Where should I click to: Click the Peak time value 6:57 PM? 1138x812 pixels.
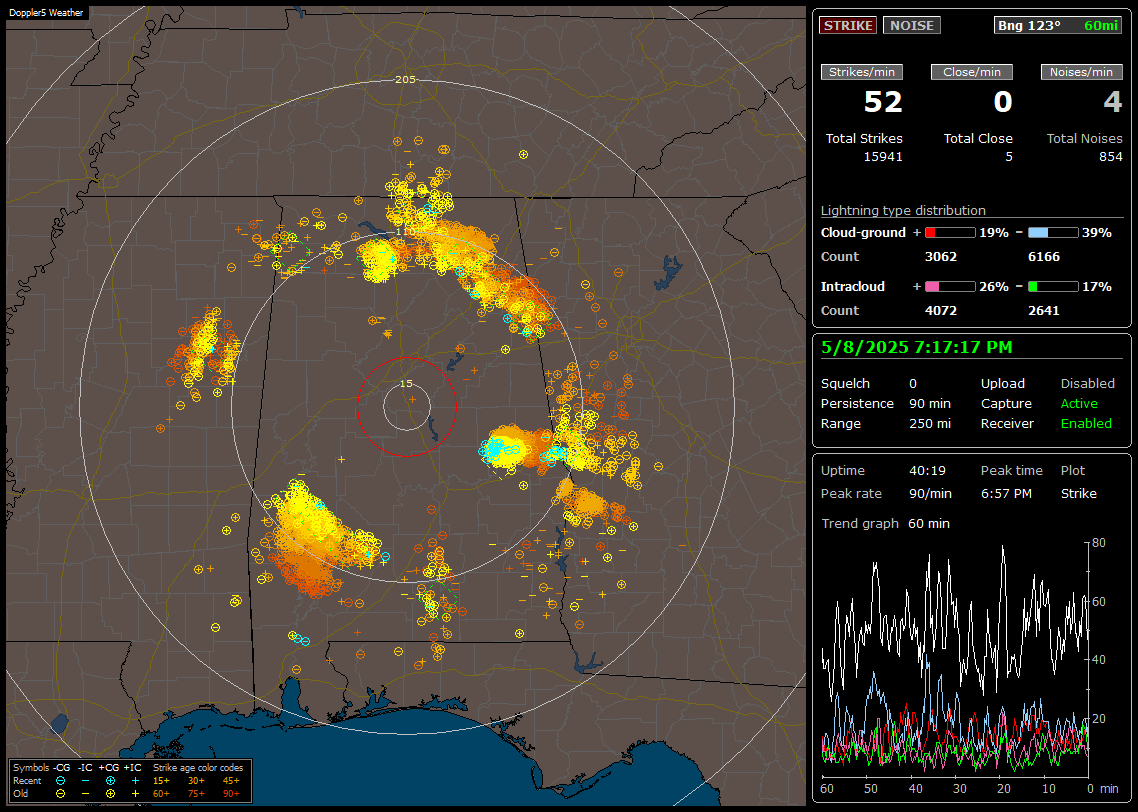[1006, 493]
